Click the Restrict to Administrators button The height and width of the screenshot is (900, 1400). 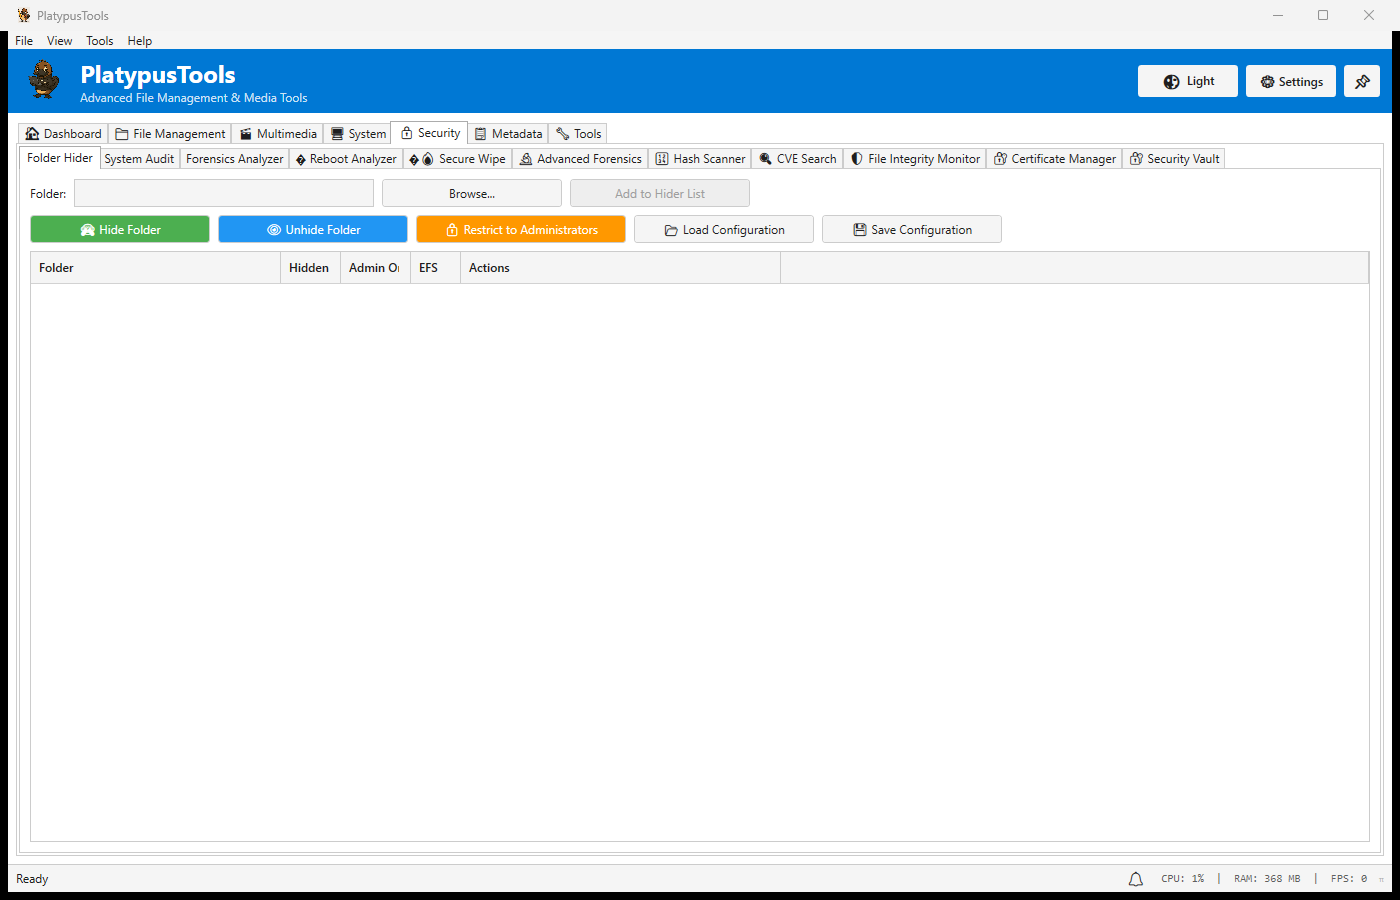coord(520,230)
